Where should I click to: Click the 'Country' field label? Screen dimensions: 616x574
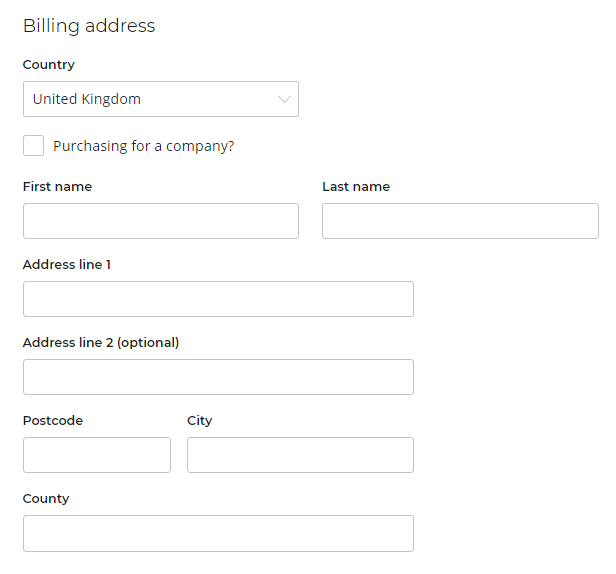[49, 65]
